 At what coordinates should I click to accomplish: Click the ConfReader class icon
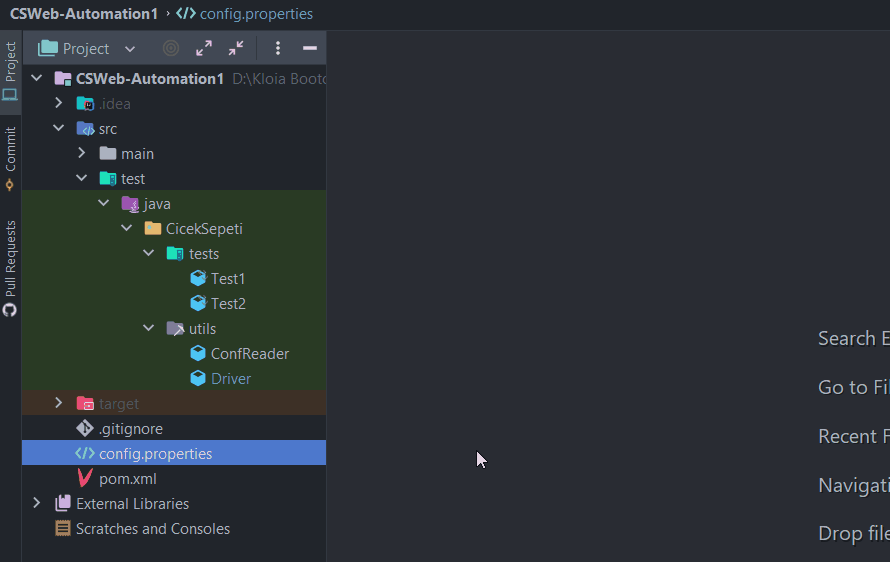[x=198, y=353]
